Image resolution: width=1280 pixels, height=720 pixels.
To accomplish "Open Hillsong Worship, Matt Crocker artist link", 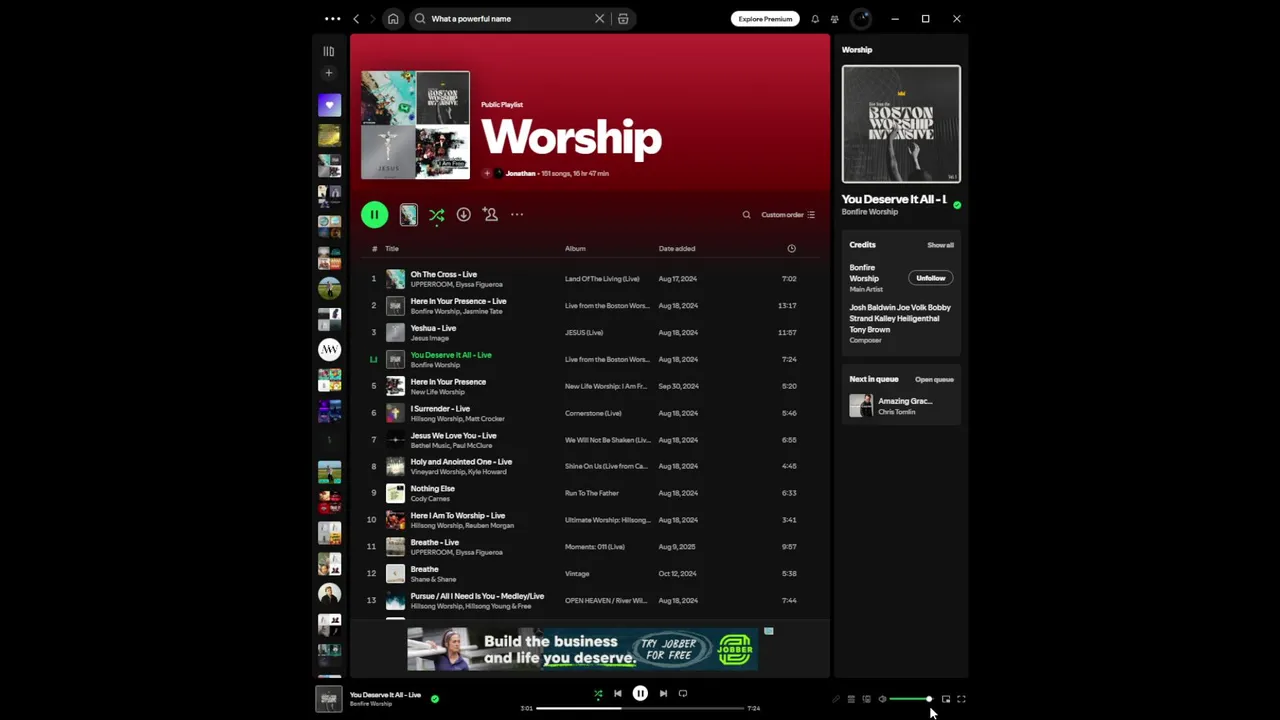I will click(x=457, y=419).
